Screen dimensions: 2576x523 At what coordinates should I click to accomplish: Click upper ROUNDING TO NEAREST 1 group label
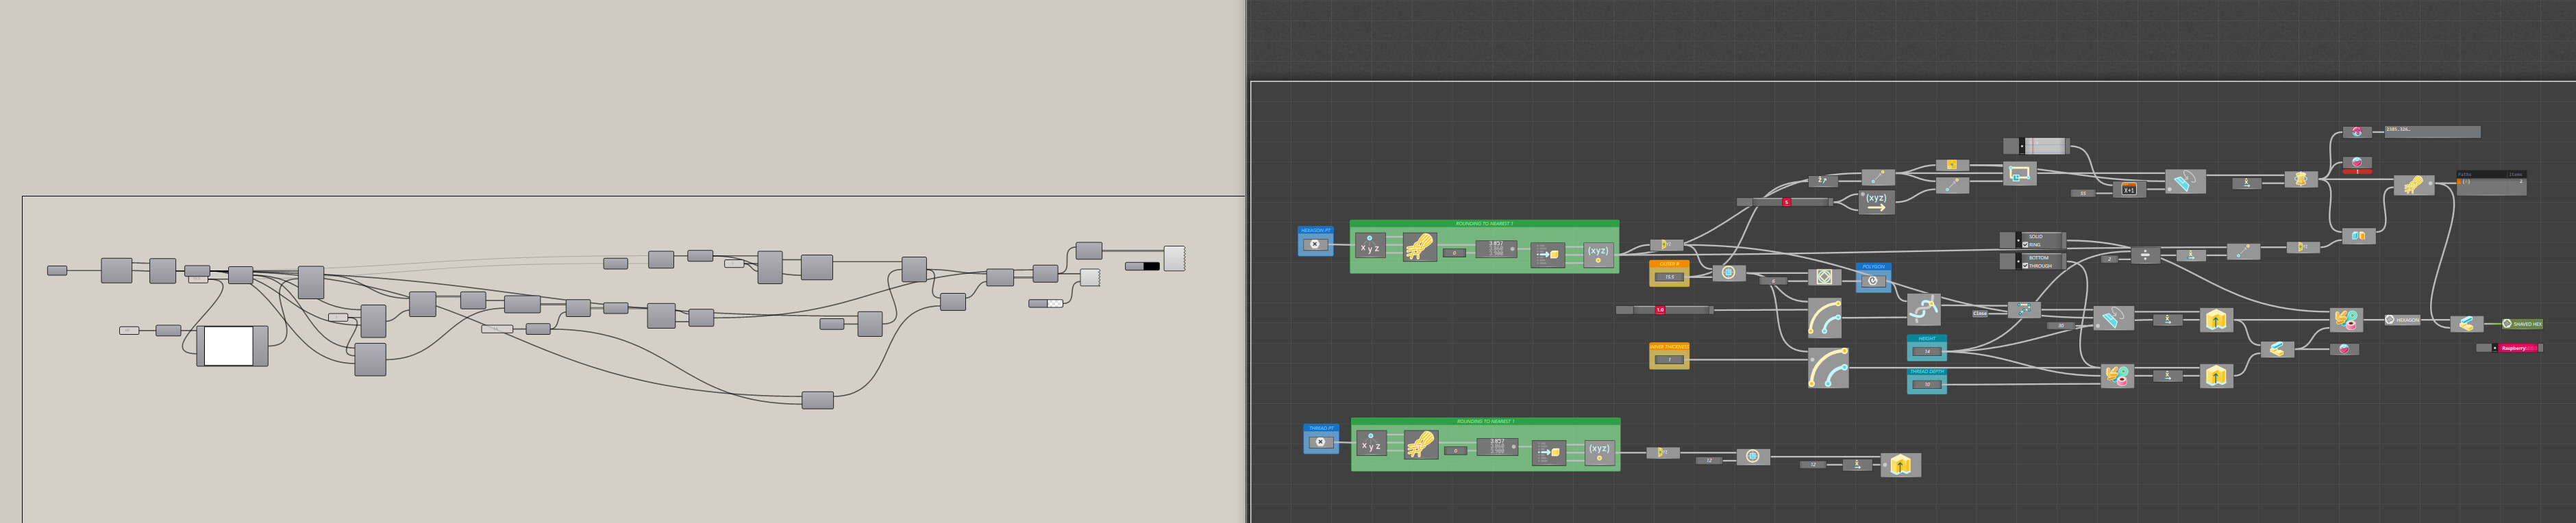tap(1484, 224)
